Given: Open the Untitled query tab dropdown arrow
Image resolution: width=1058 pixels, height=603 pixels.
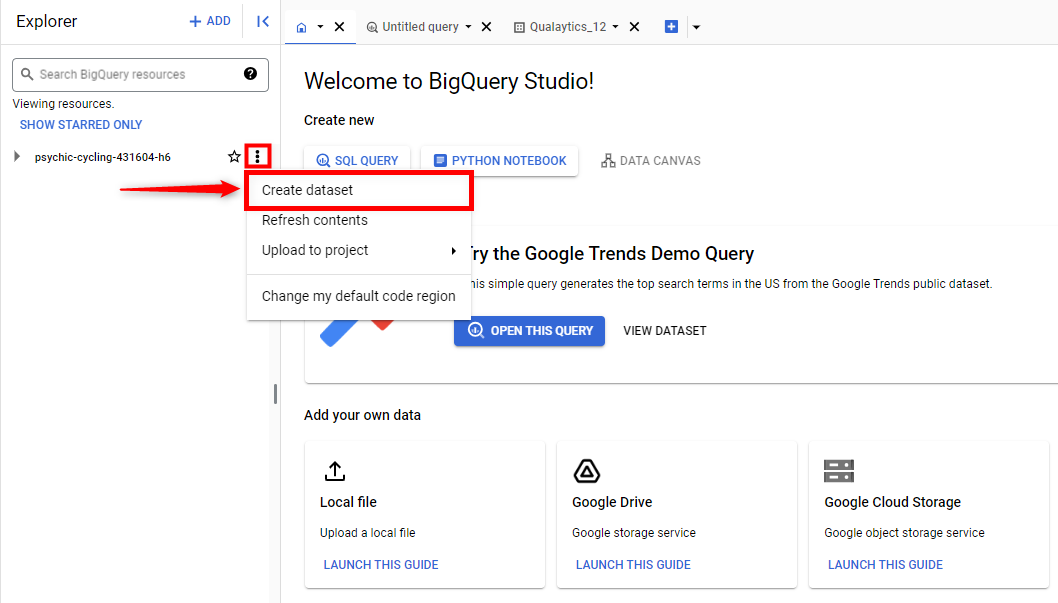Looking at the screenshot, I should coord(468,27).
